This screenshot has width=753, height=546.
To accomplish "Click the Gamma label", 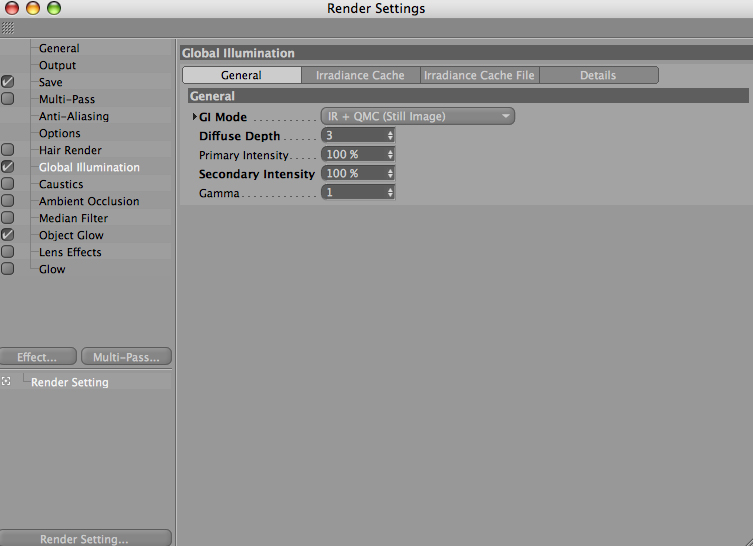I will click(219, 193).
